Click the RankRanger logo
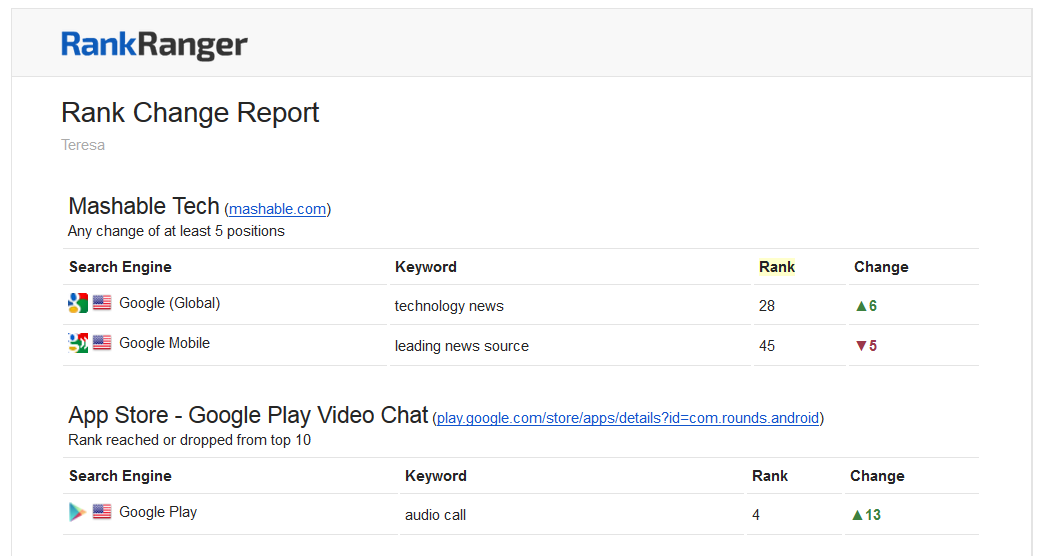Viewport: 1042px width, 556px height. click(154, 45)
